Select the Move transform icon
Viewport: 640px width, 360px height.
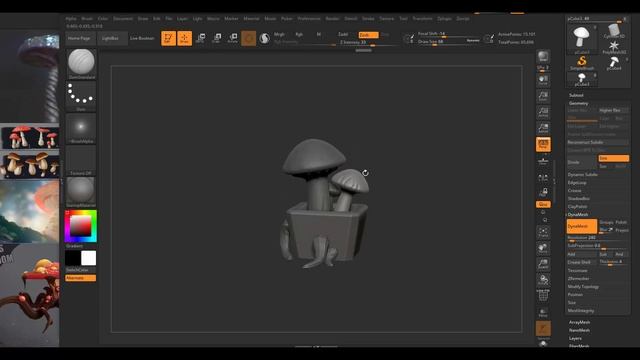(200, 38)
